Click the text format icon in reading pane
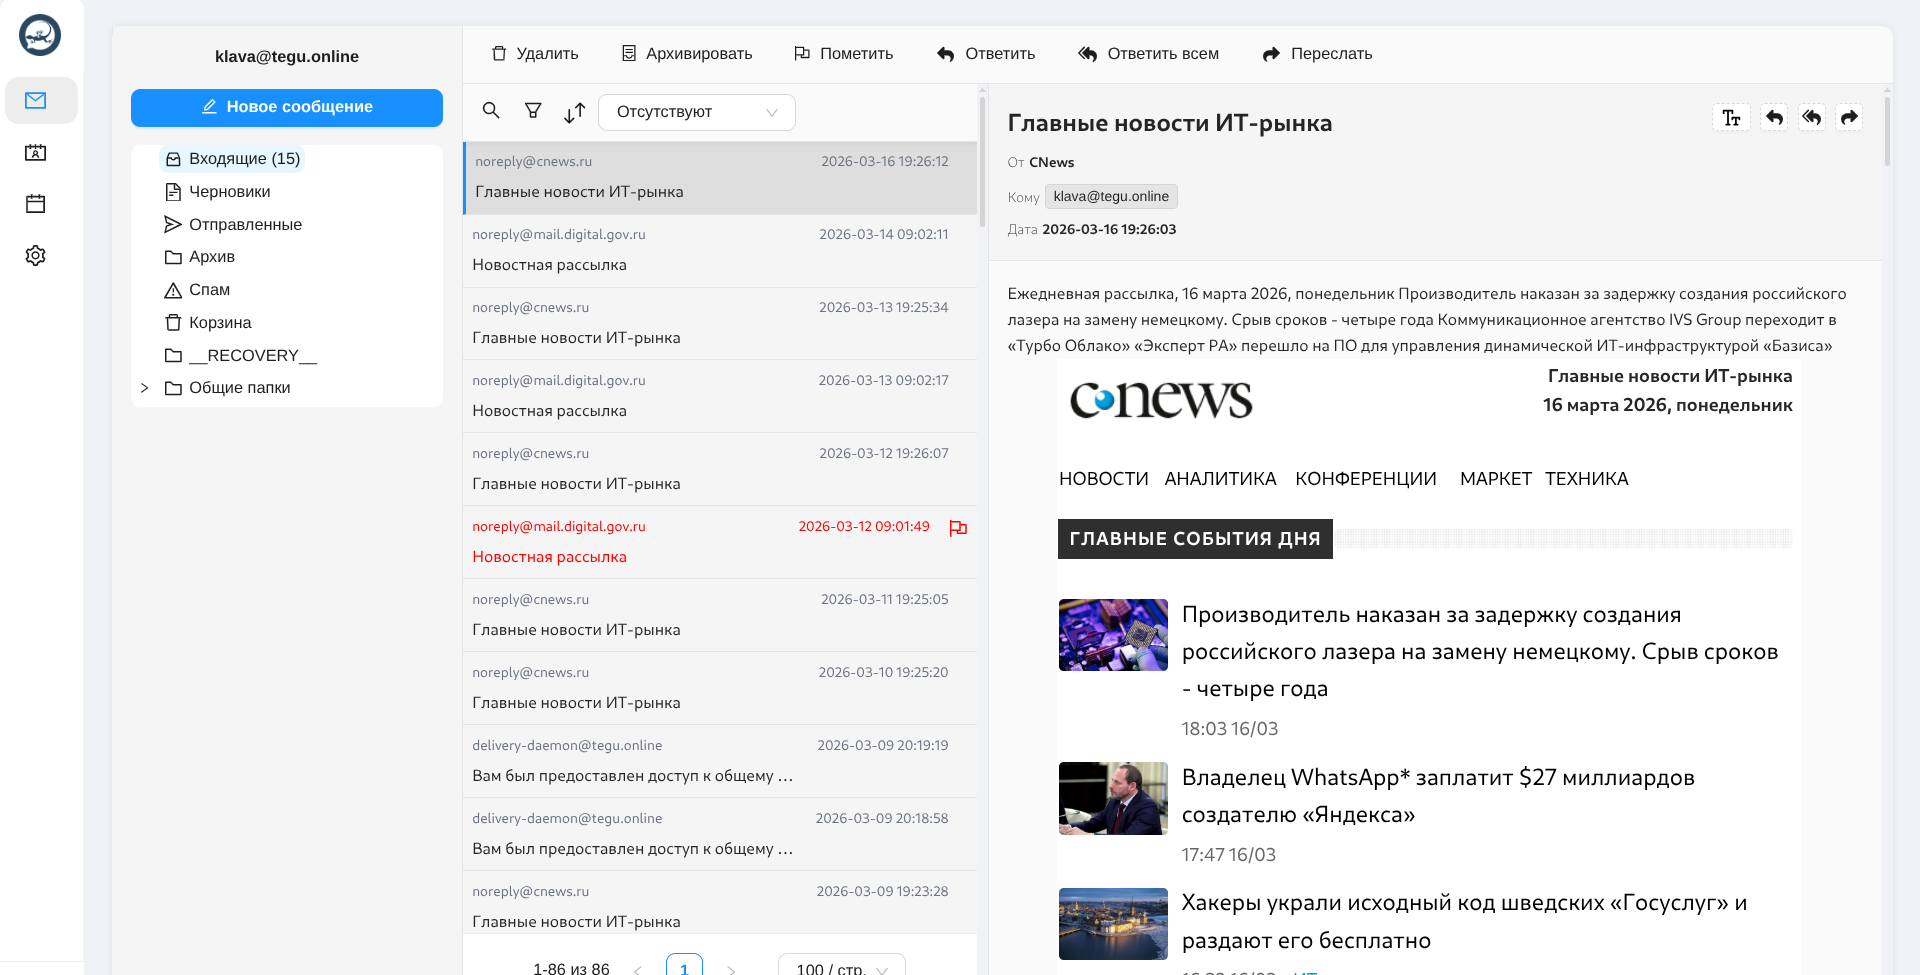The image size is (1920, 975). (x=1731, y=118)
